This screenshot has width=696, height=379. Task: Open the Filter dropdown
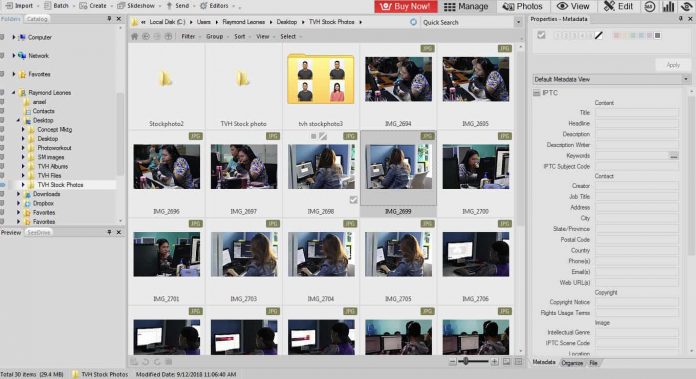pos(190,36)
